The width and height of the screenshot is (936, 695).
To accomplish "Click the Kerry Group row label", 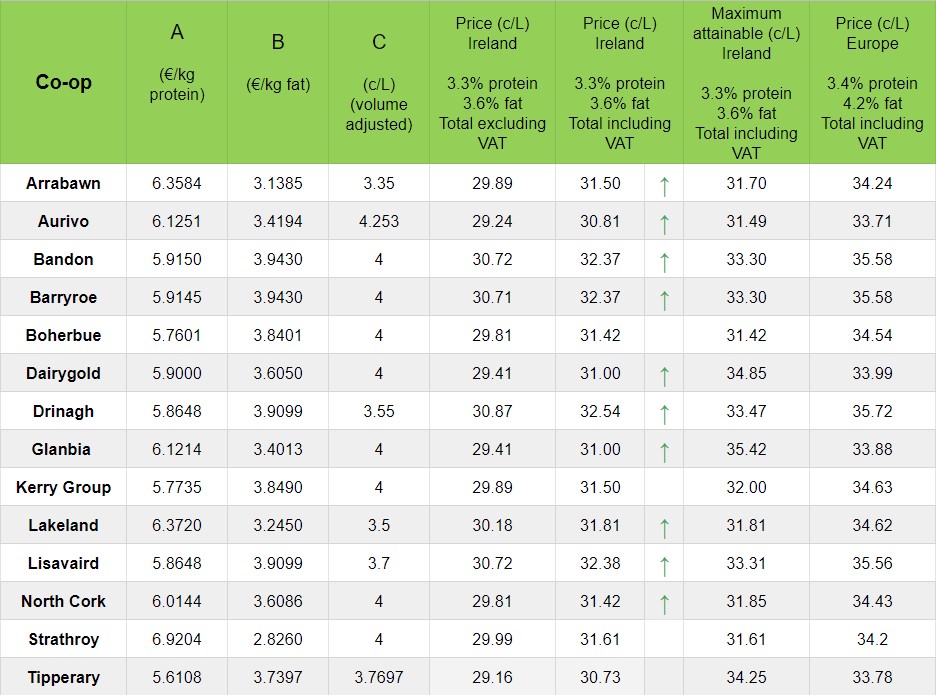I will tap(63, 488).
